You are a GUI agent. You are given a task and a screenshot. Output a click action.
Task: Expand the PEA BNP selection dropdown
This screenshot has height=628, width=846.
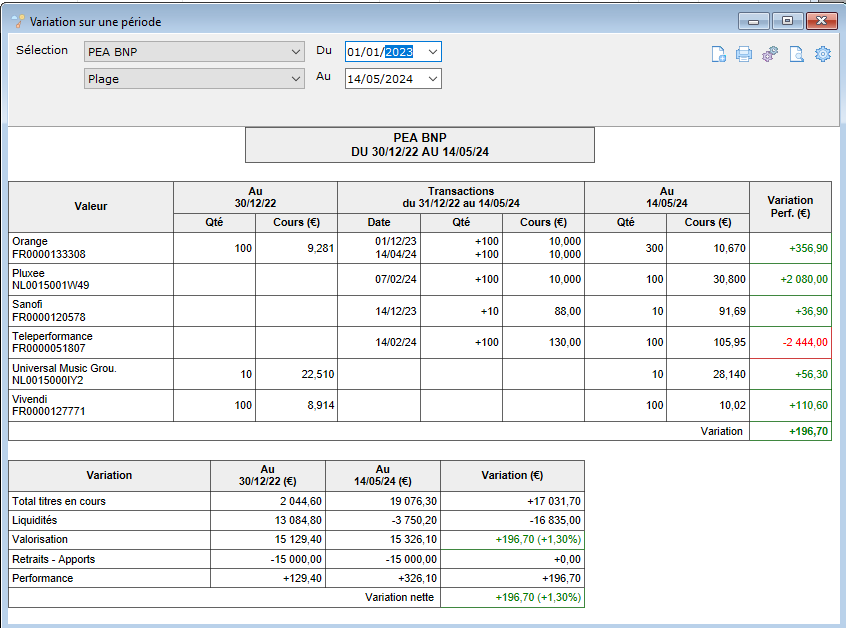point(295,52)
